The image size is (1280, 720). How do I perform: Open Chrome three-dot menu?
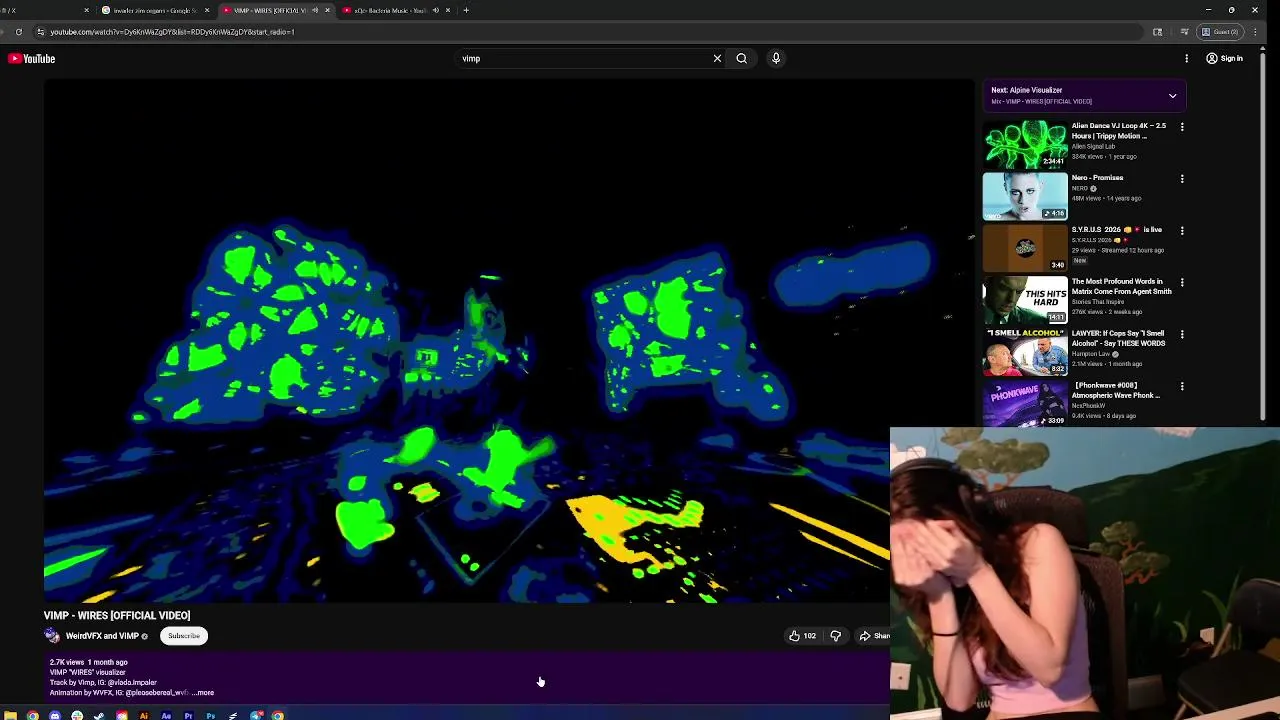[1255, 32]
